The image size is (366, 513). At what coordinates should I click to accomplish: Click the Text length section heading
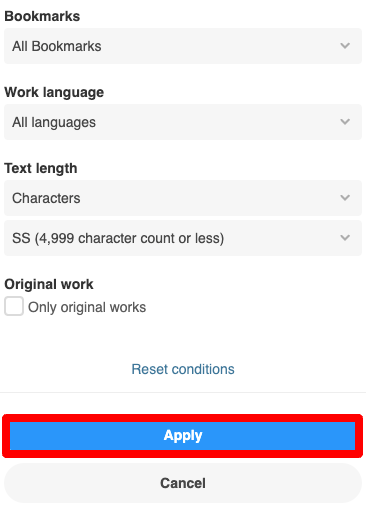pos(41,168)
